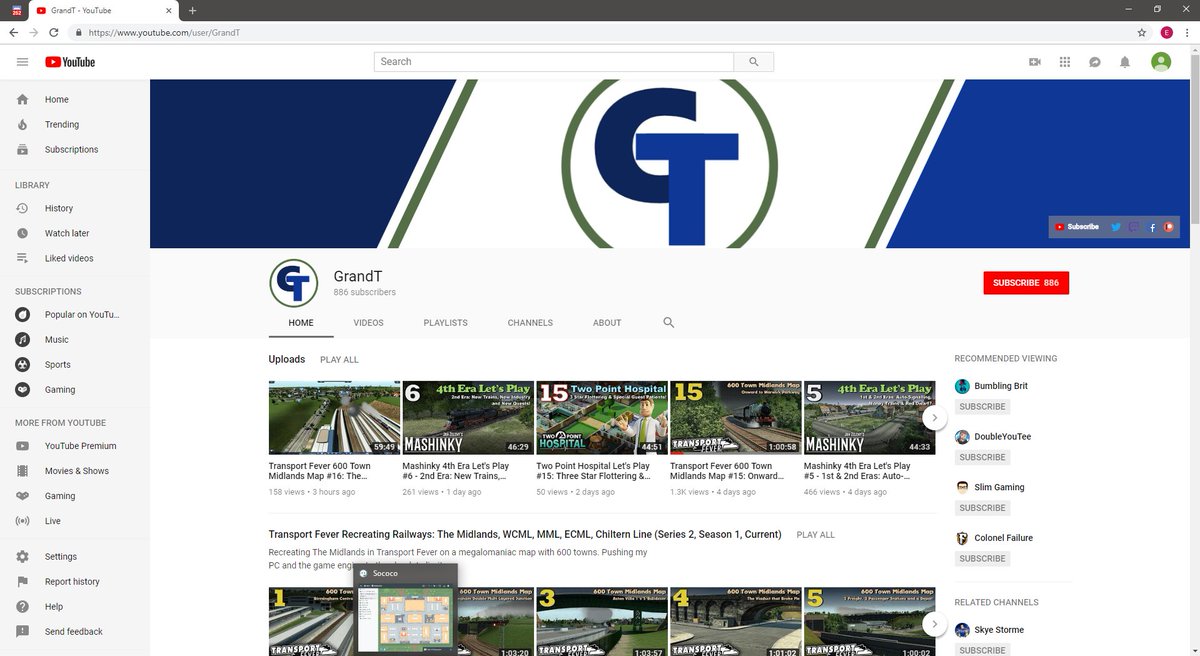Subscribe to Bumbling Brit
The width and height of the screenshot is (1200, 656).
(982, 407)
